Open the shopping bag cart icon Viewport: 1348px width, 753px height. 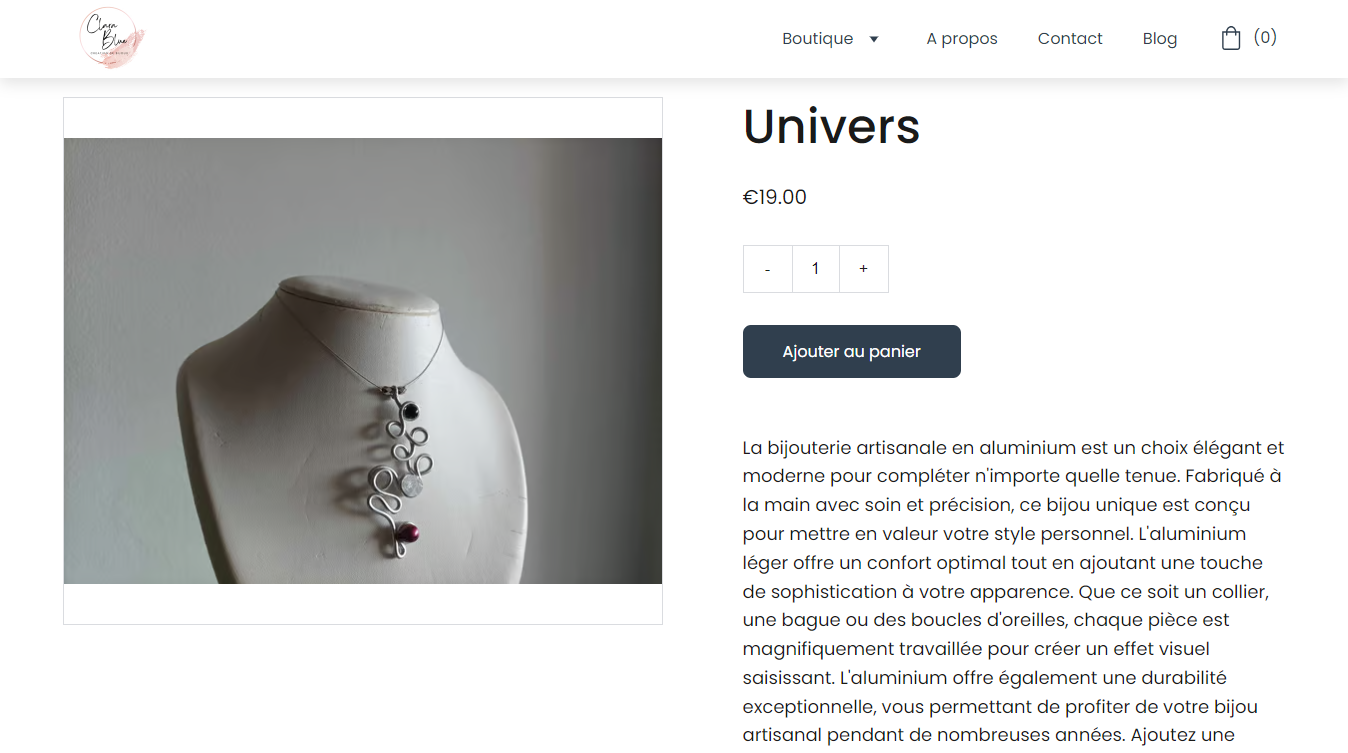(1231, 38)
